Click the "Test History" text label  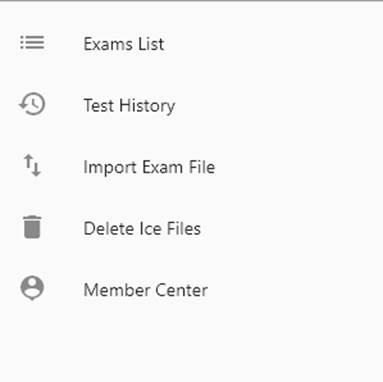pyautogui.click(x=129, y=106)
